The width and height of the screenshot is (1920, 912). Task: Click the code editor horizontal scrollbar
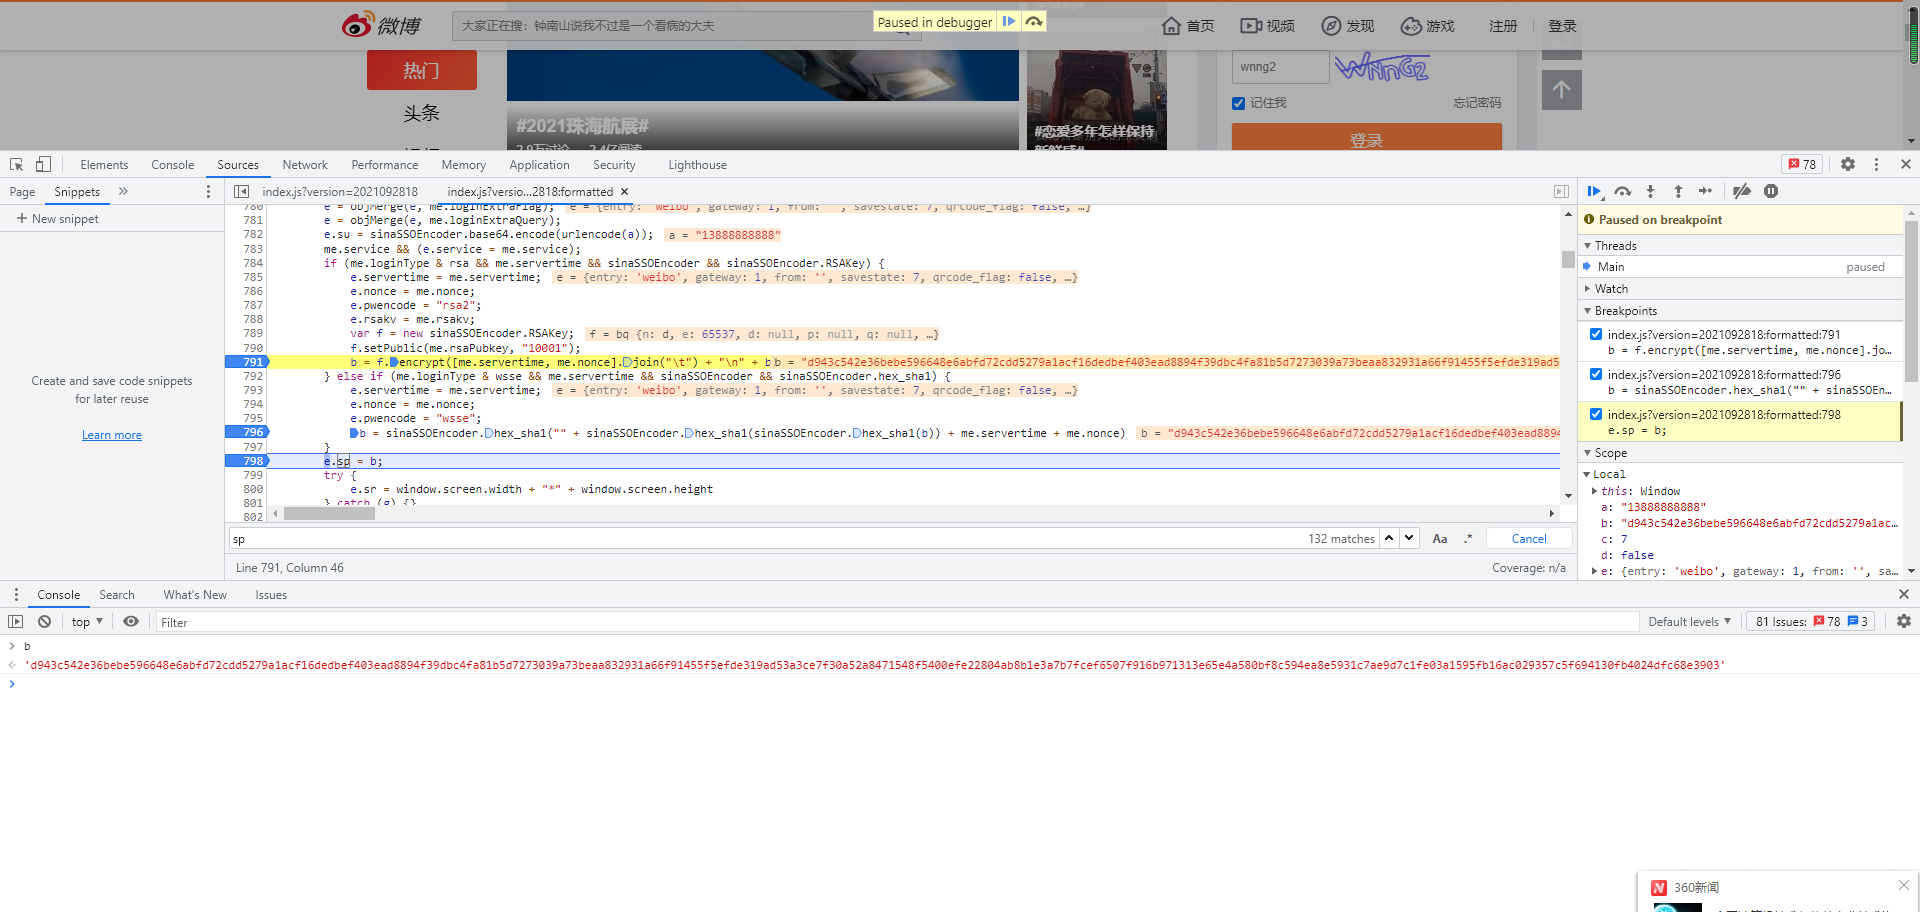pos(329,513)
